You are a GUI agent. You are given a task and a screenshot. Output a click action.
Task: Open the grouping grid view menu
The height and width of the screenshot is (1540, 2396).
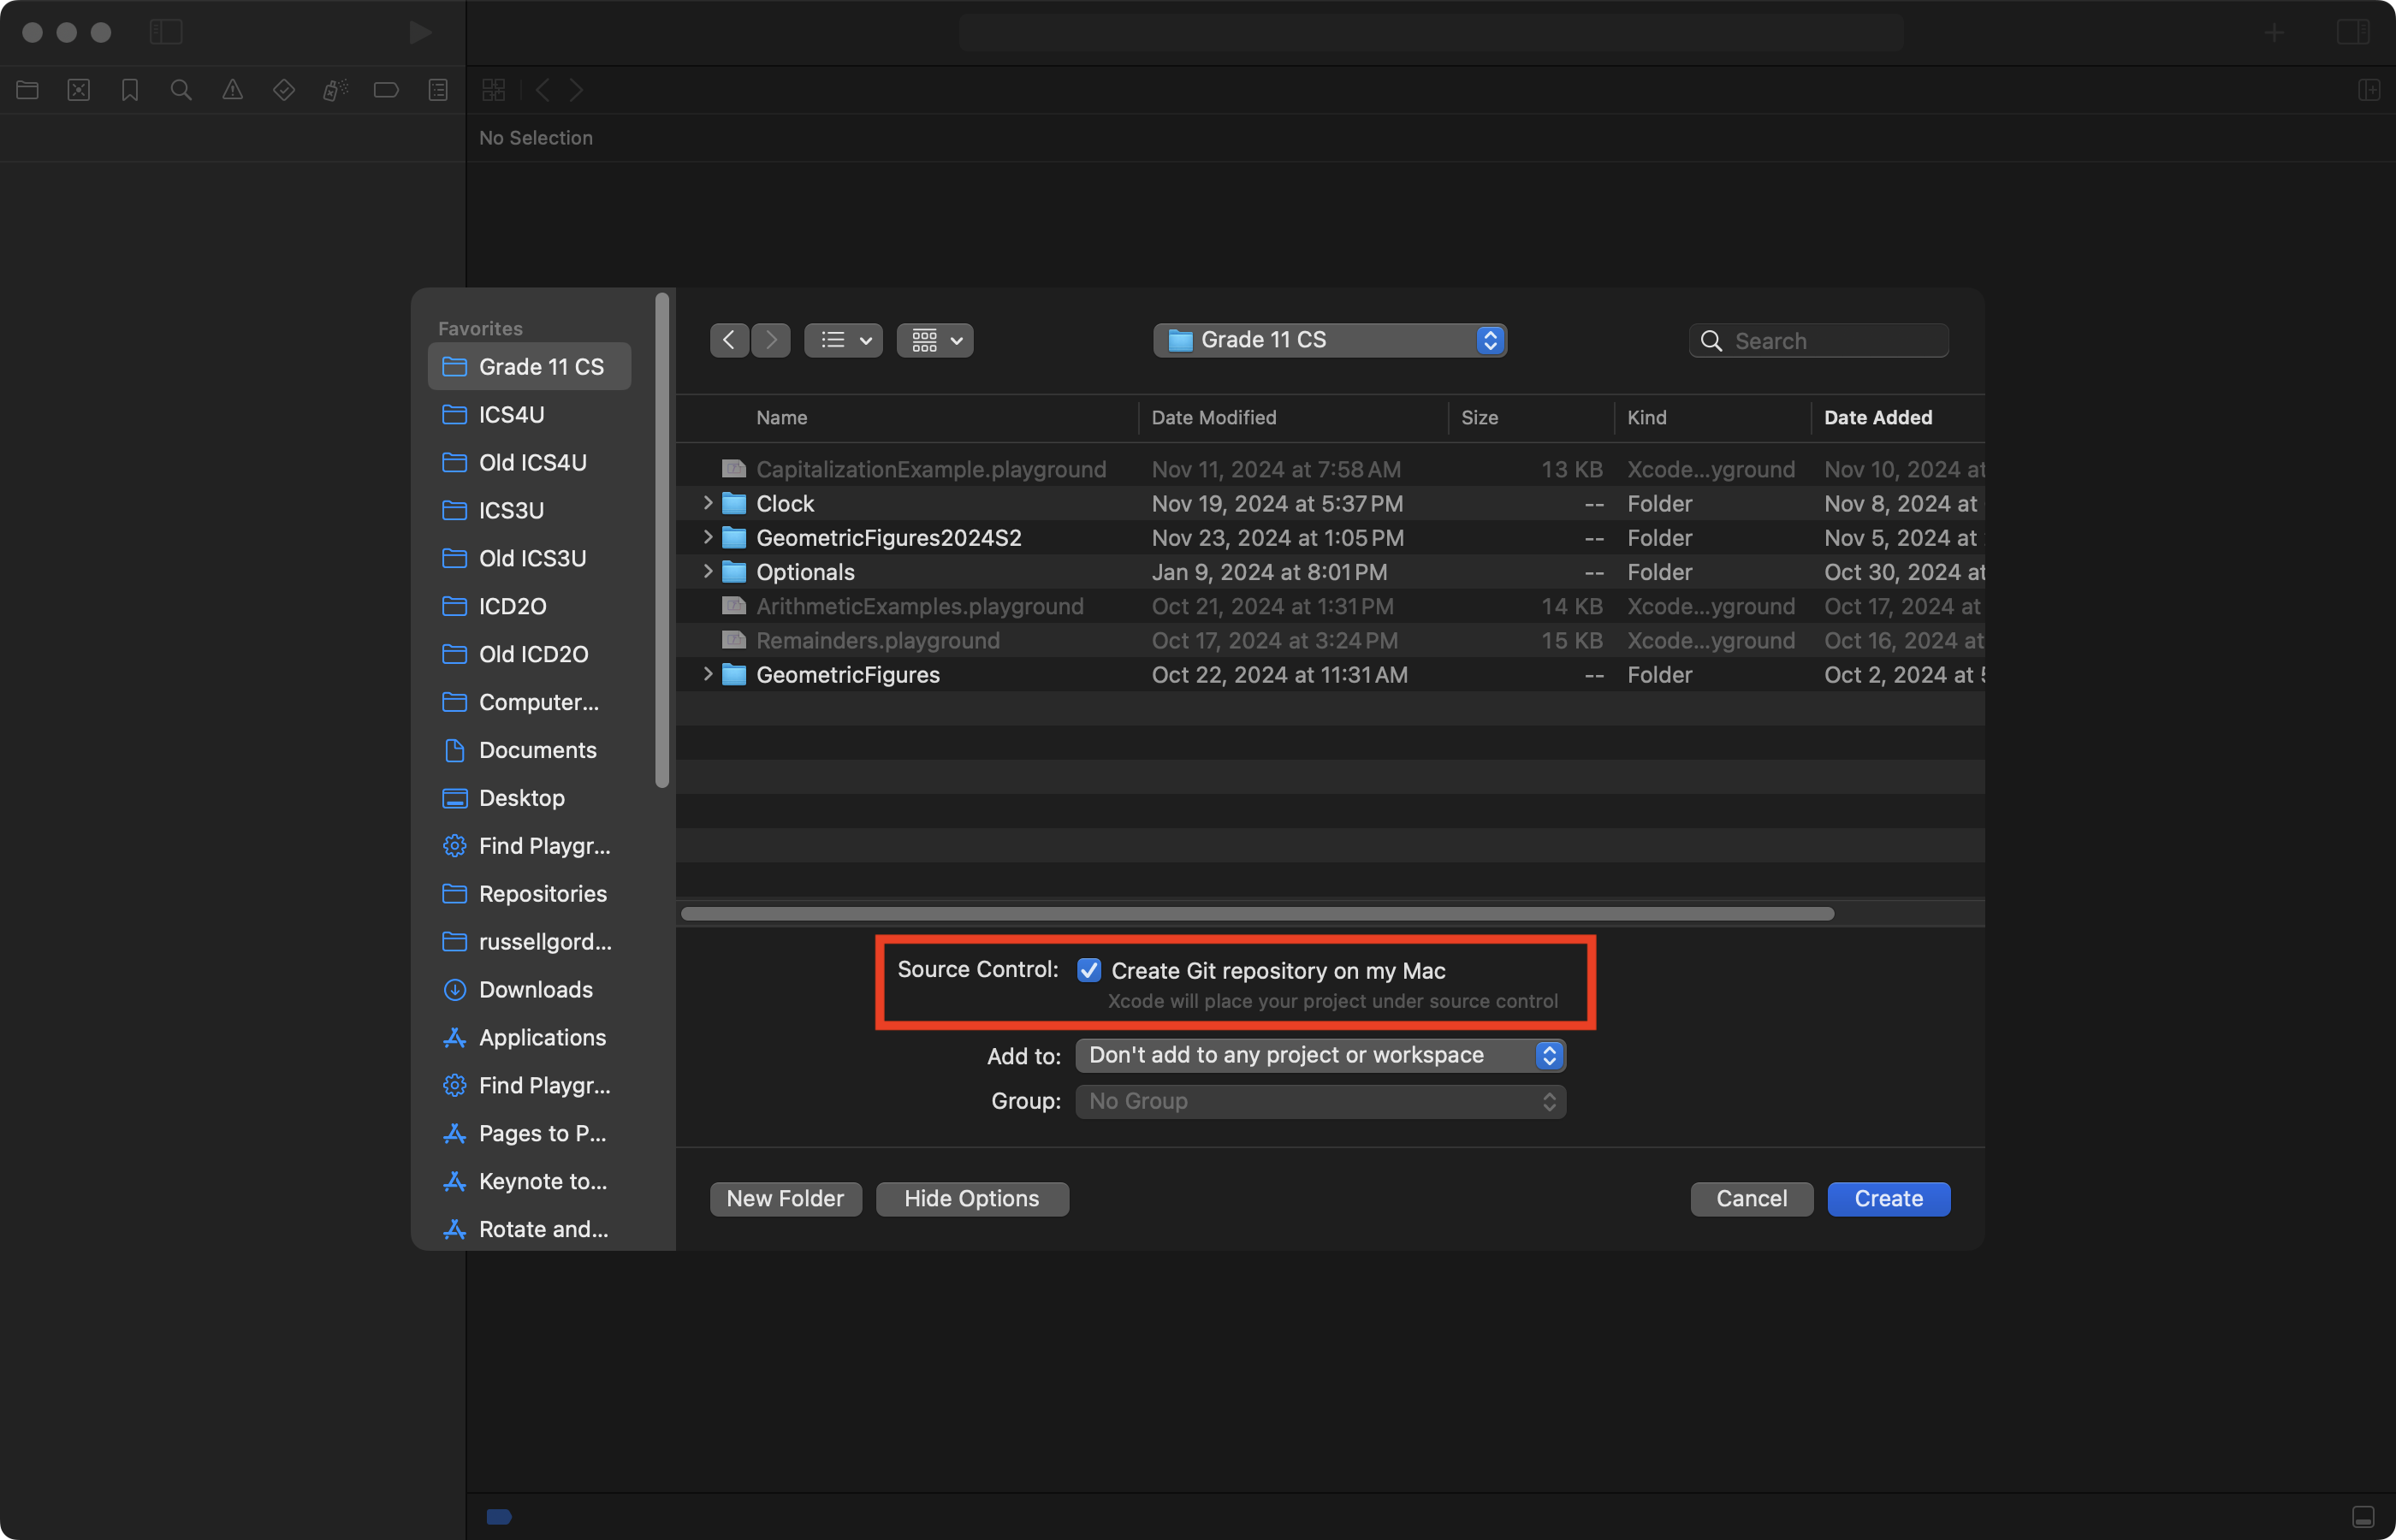pyautogui.click(x=935, y=340)
